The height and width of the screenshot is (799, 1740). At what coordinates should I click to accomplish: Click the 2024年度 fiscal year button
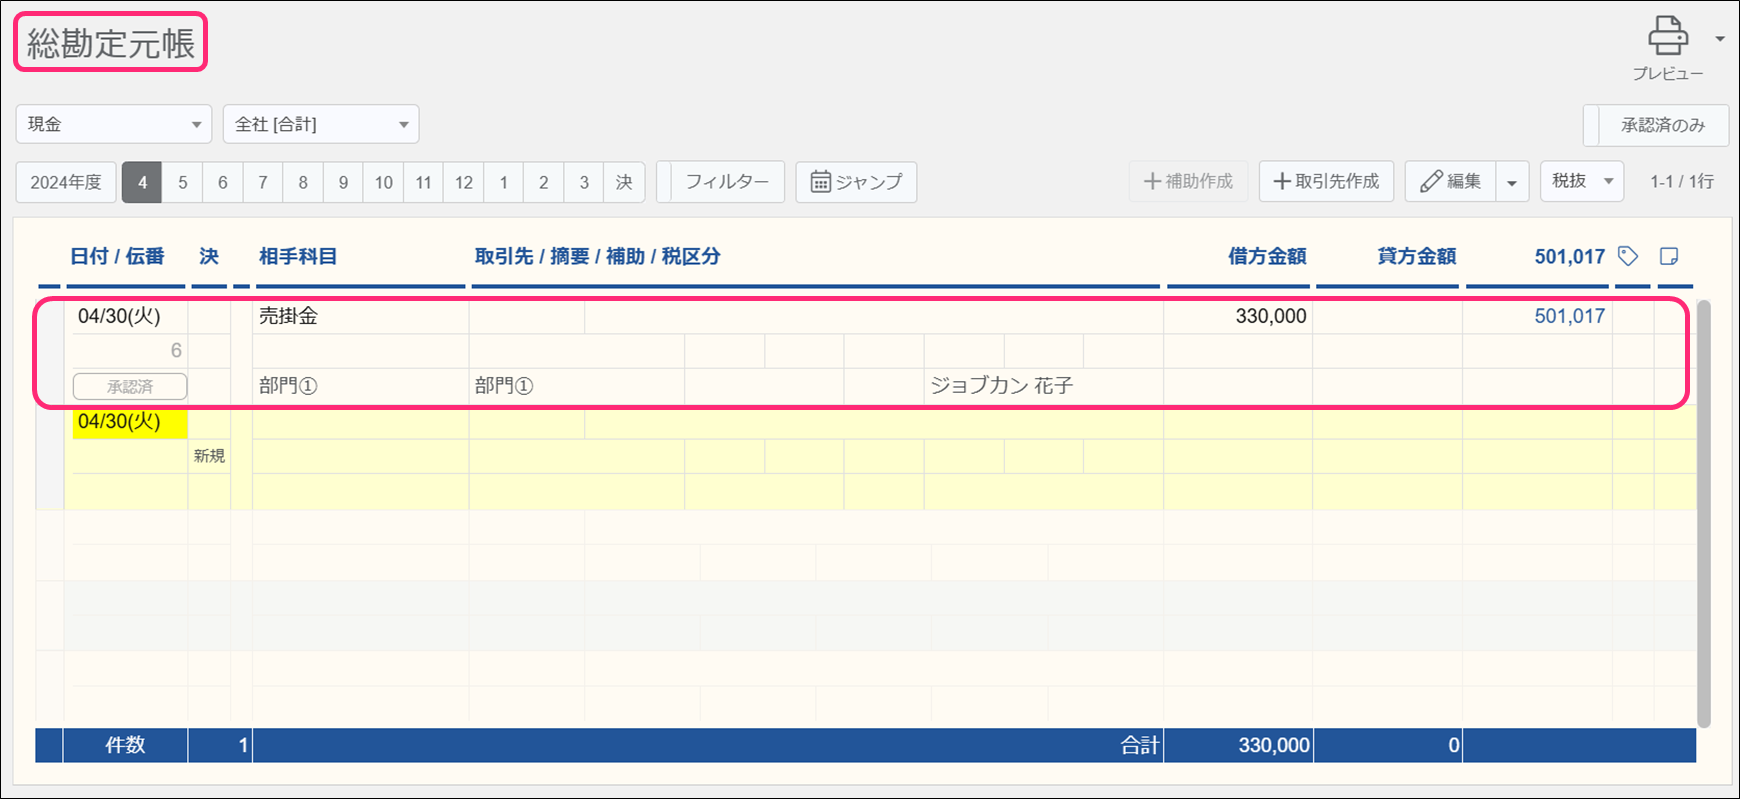66,183
